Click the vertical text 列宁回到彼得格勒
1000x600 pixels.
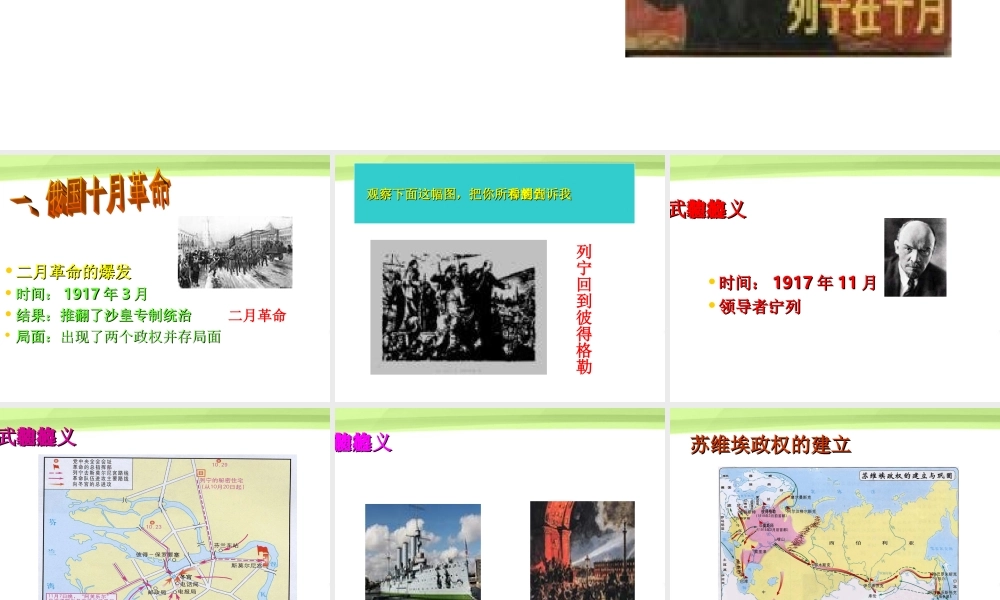pos(584,309)
